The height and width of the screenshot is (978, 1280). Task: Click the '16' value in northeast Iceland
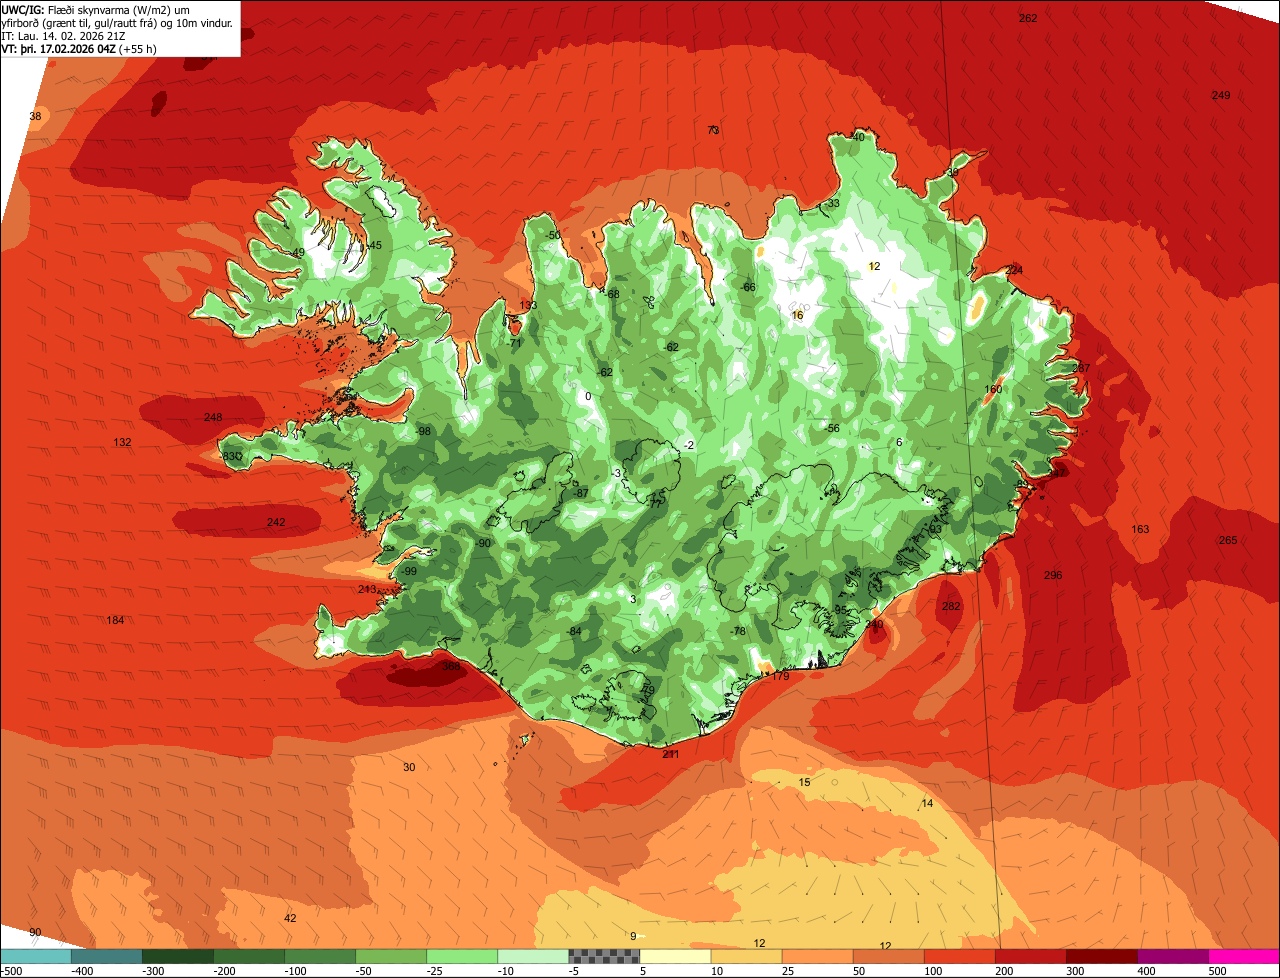click(797, 315)
